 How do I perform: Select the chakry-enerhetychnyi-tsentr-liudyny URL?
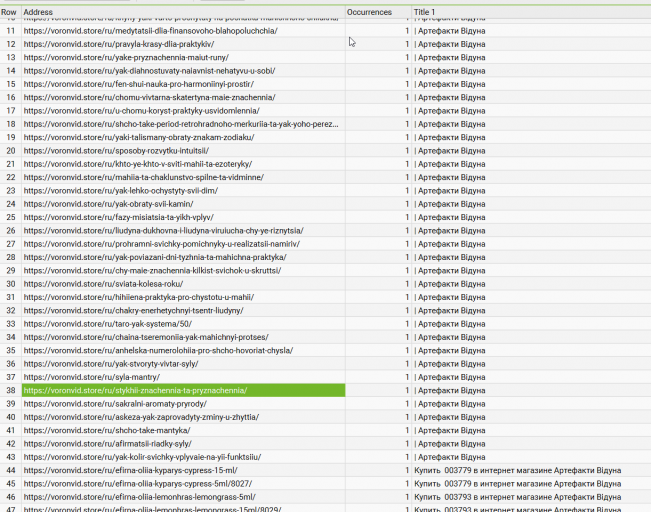pos(133,310)
